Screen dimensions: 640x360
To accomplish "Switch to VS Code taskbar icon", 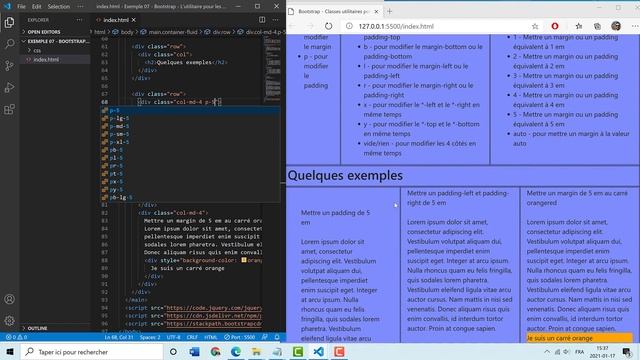I will click(319, 352).
